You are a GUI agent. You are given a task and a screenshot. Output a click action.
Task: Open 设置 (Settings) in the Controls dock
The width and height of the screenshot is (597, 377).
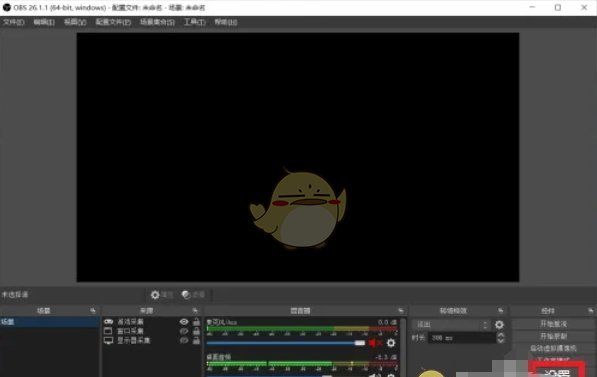click(557, 371)
